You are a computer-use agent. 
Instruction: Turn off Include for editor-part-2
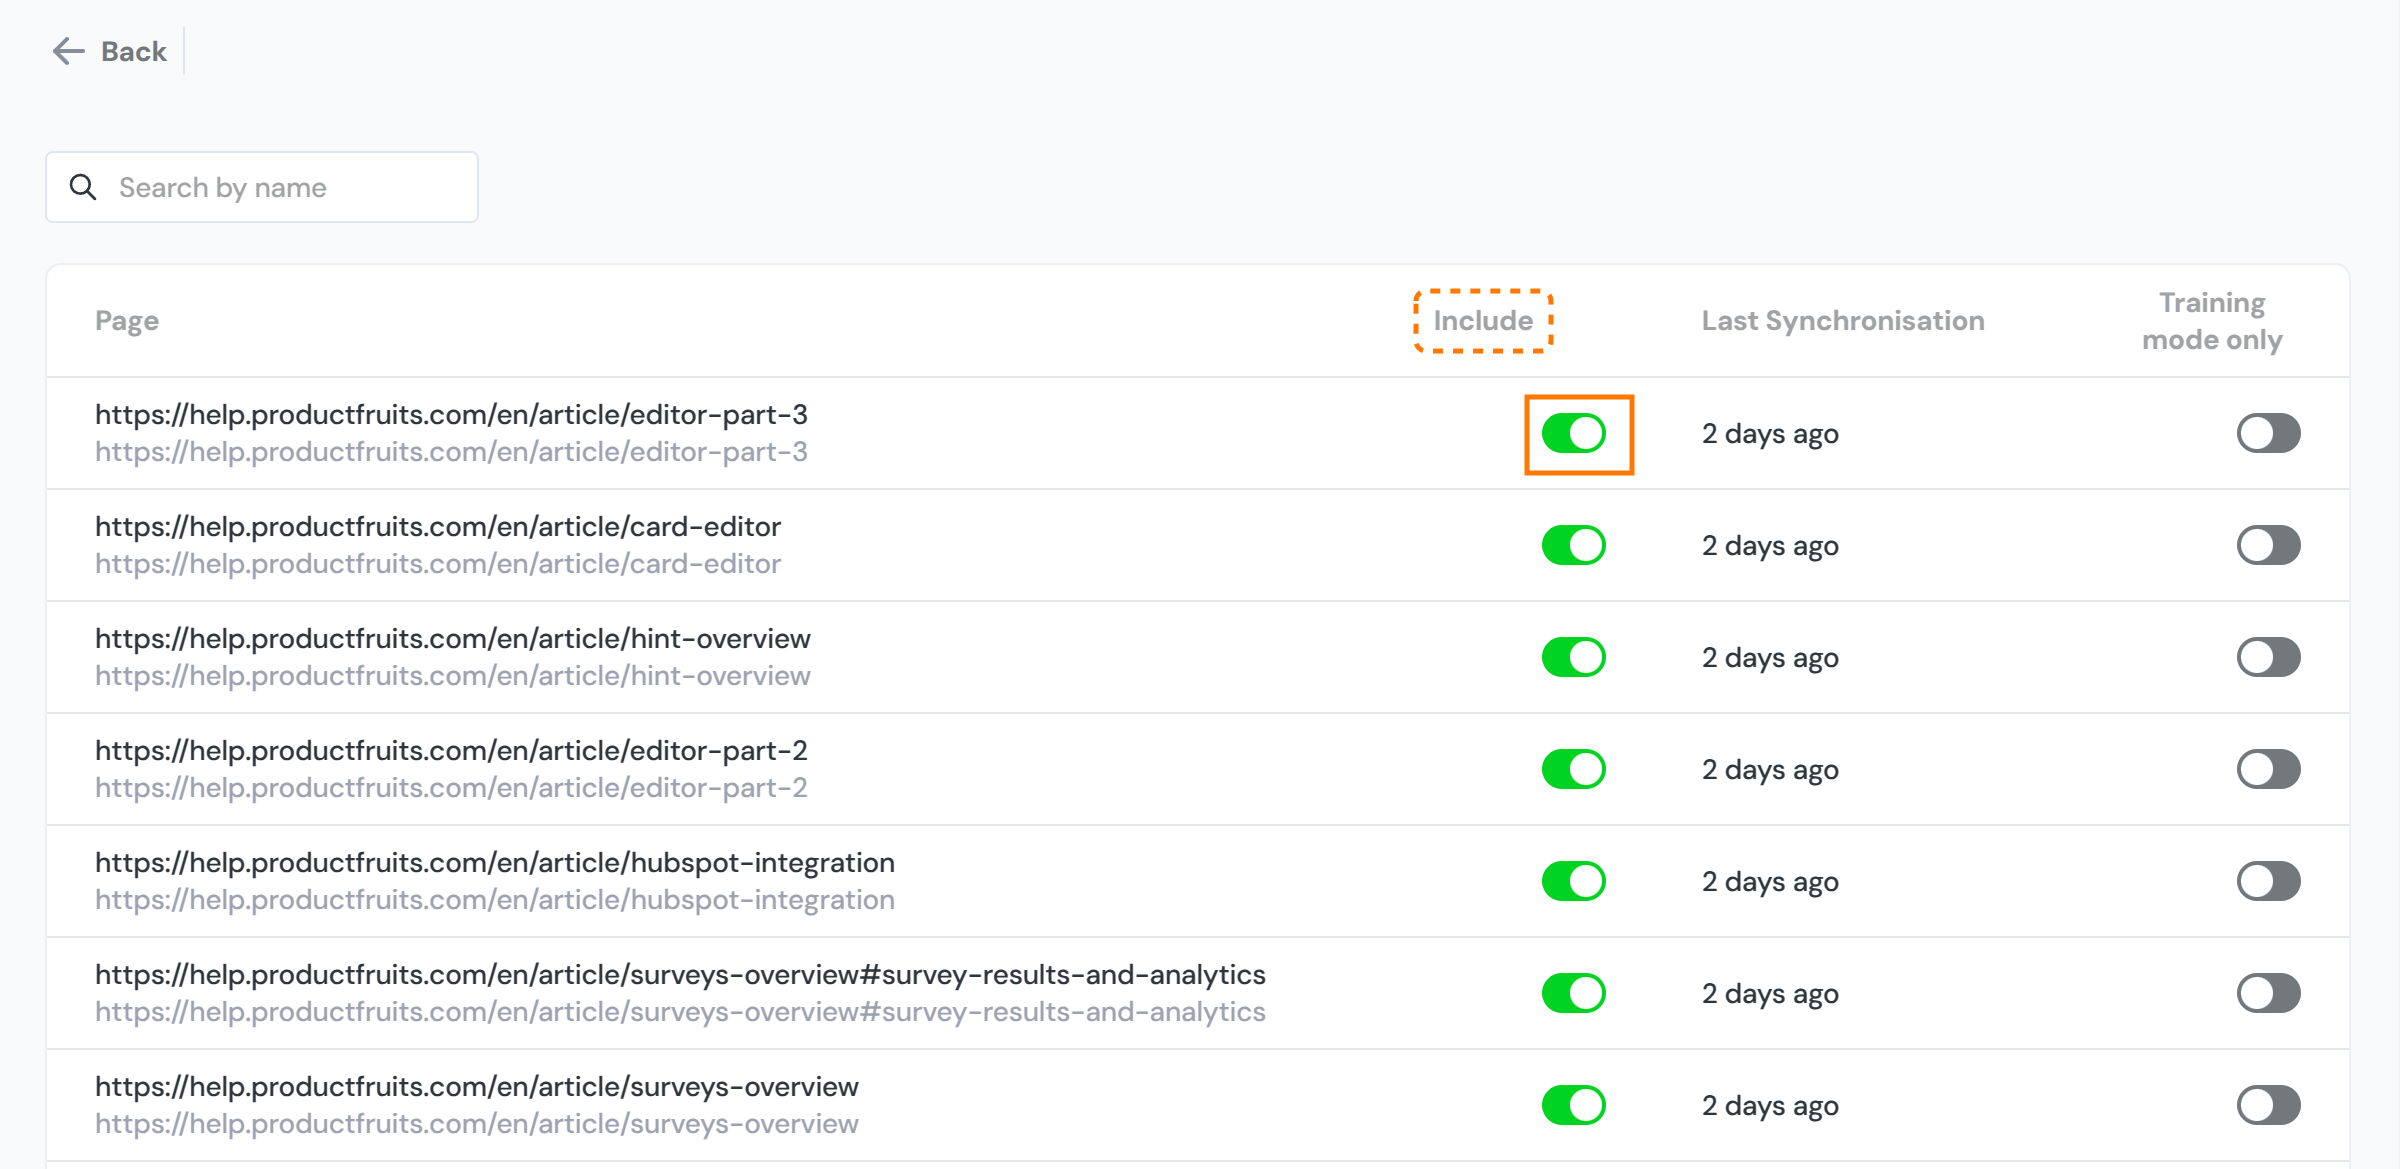(1573, 769)
